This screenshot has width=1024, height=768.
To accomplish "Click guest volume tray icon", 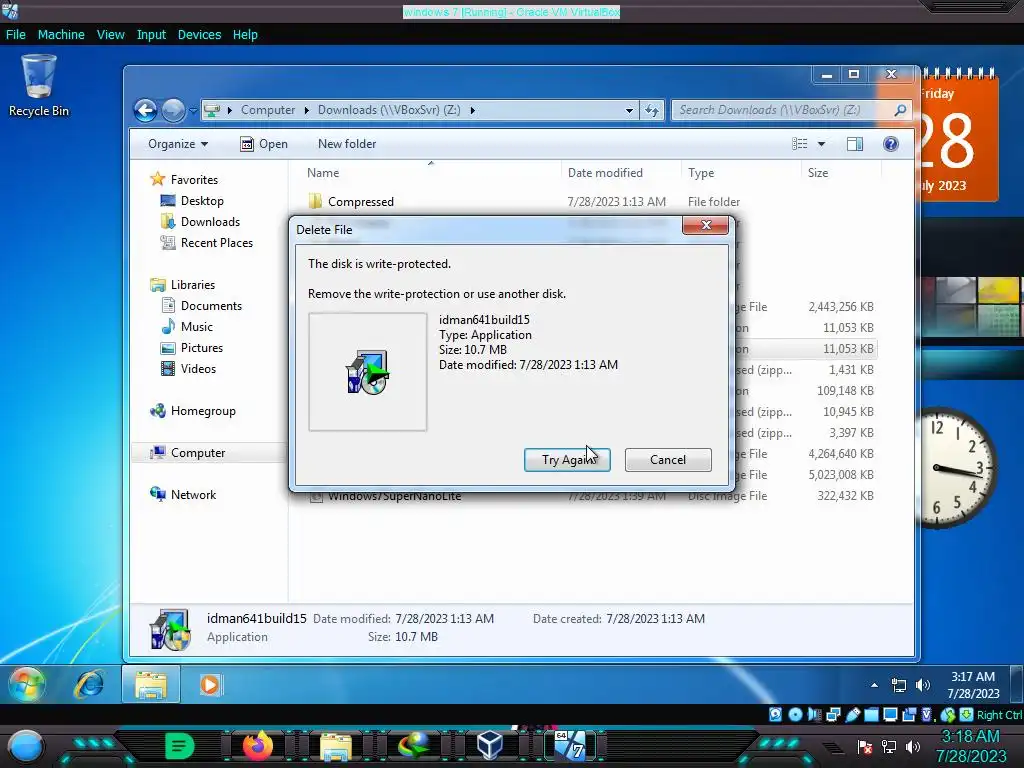I will 922,685.
